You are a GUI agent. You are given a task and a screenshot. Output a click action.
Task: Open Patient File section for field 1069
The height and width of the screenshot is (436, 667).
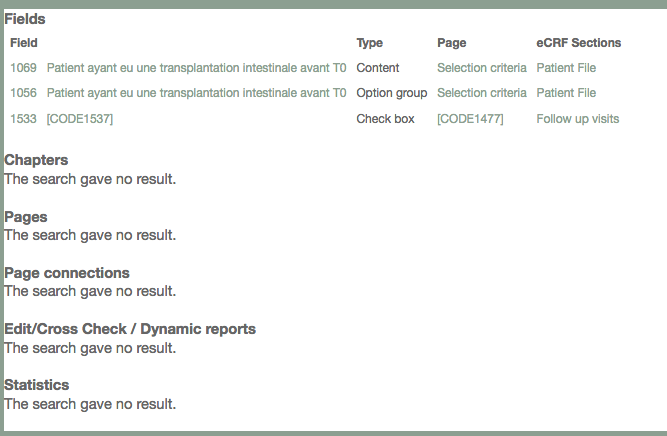click(566, 68)
